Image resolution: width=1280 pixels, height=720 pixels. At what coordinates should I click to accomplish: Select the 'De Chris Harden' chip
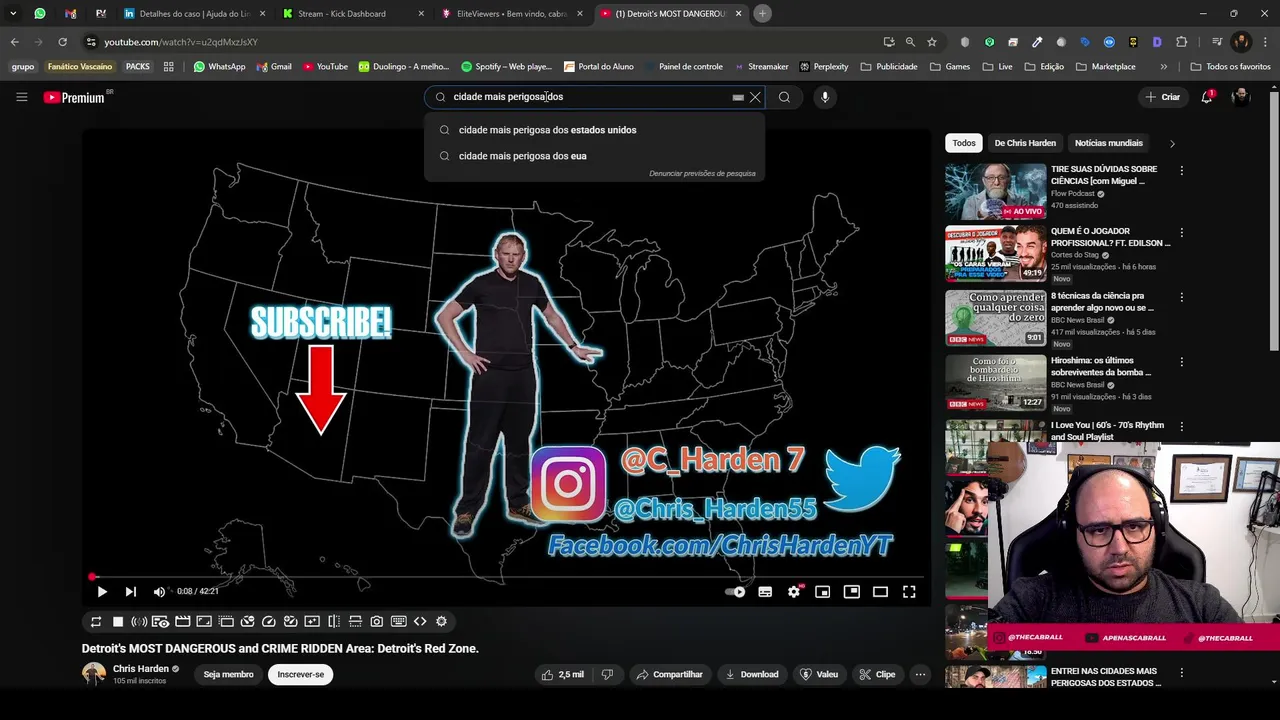click(x=1025, y=143)
